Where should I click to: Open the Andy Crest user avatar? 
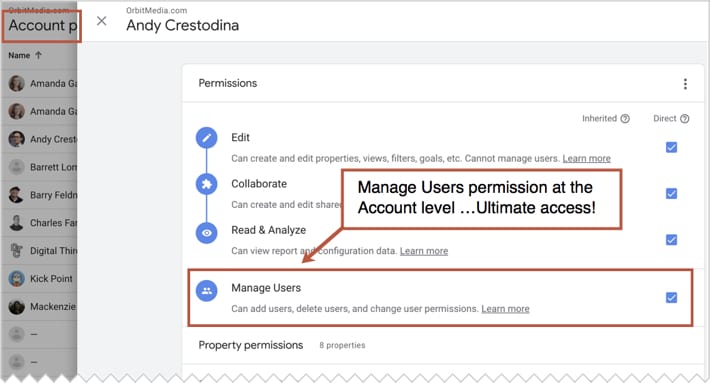point(16,139)
